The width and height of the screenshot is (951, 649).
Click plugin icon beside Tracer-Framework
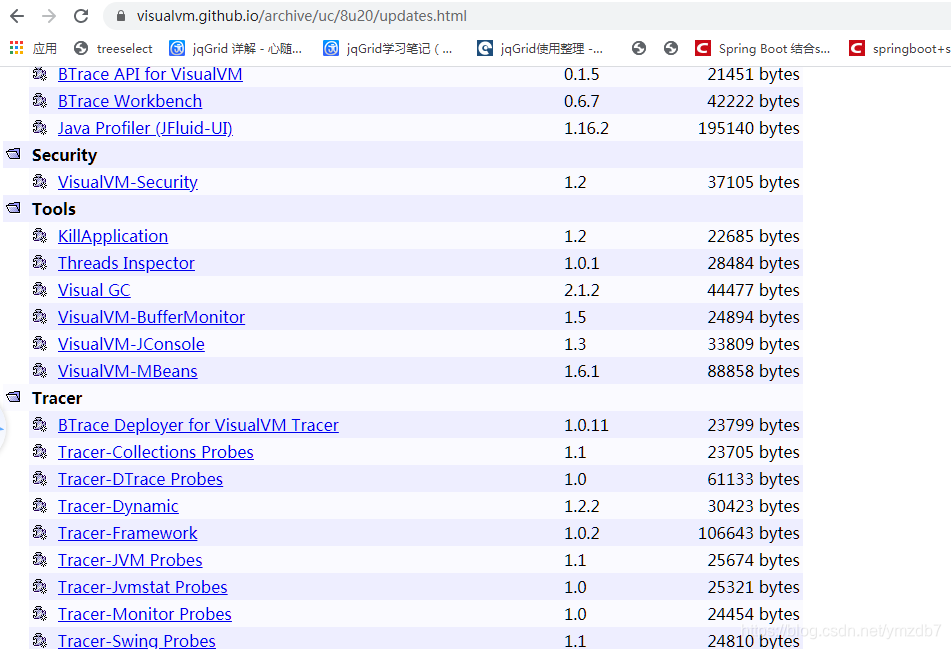click(40, 532)
